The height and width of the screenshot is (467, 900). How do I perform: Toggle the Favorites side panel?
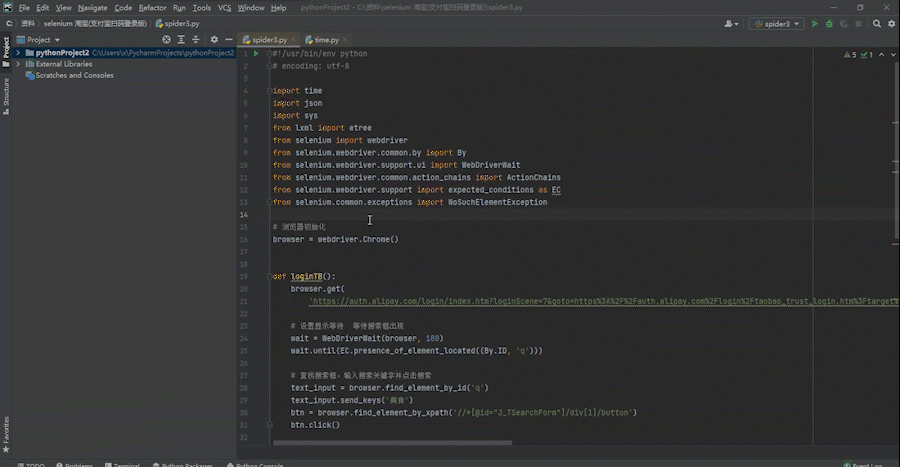click(6, 434)
